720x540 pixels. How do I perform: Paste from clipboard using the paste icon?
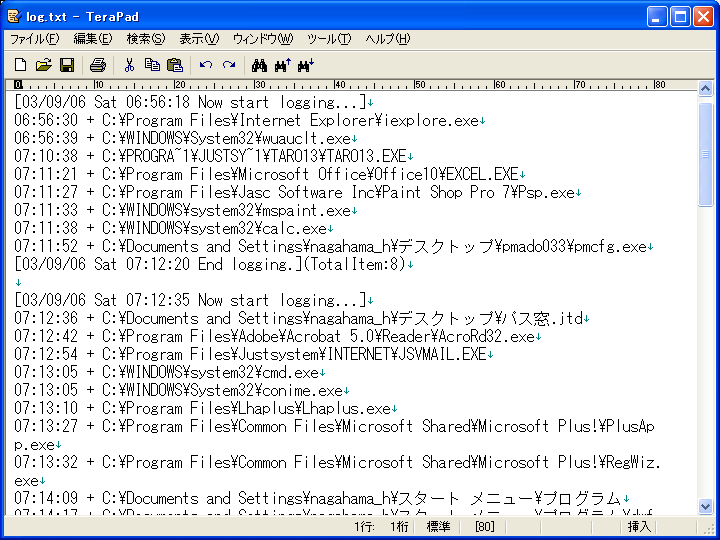175,65
